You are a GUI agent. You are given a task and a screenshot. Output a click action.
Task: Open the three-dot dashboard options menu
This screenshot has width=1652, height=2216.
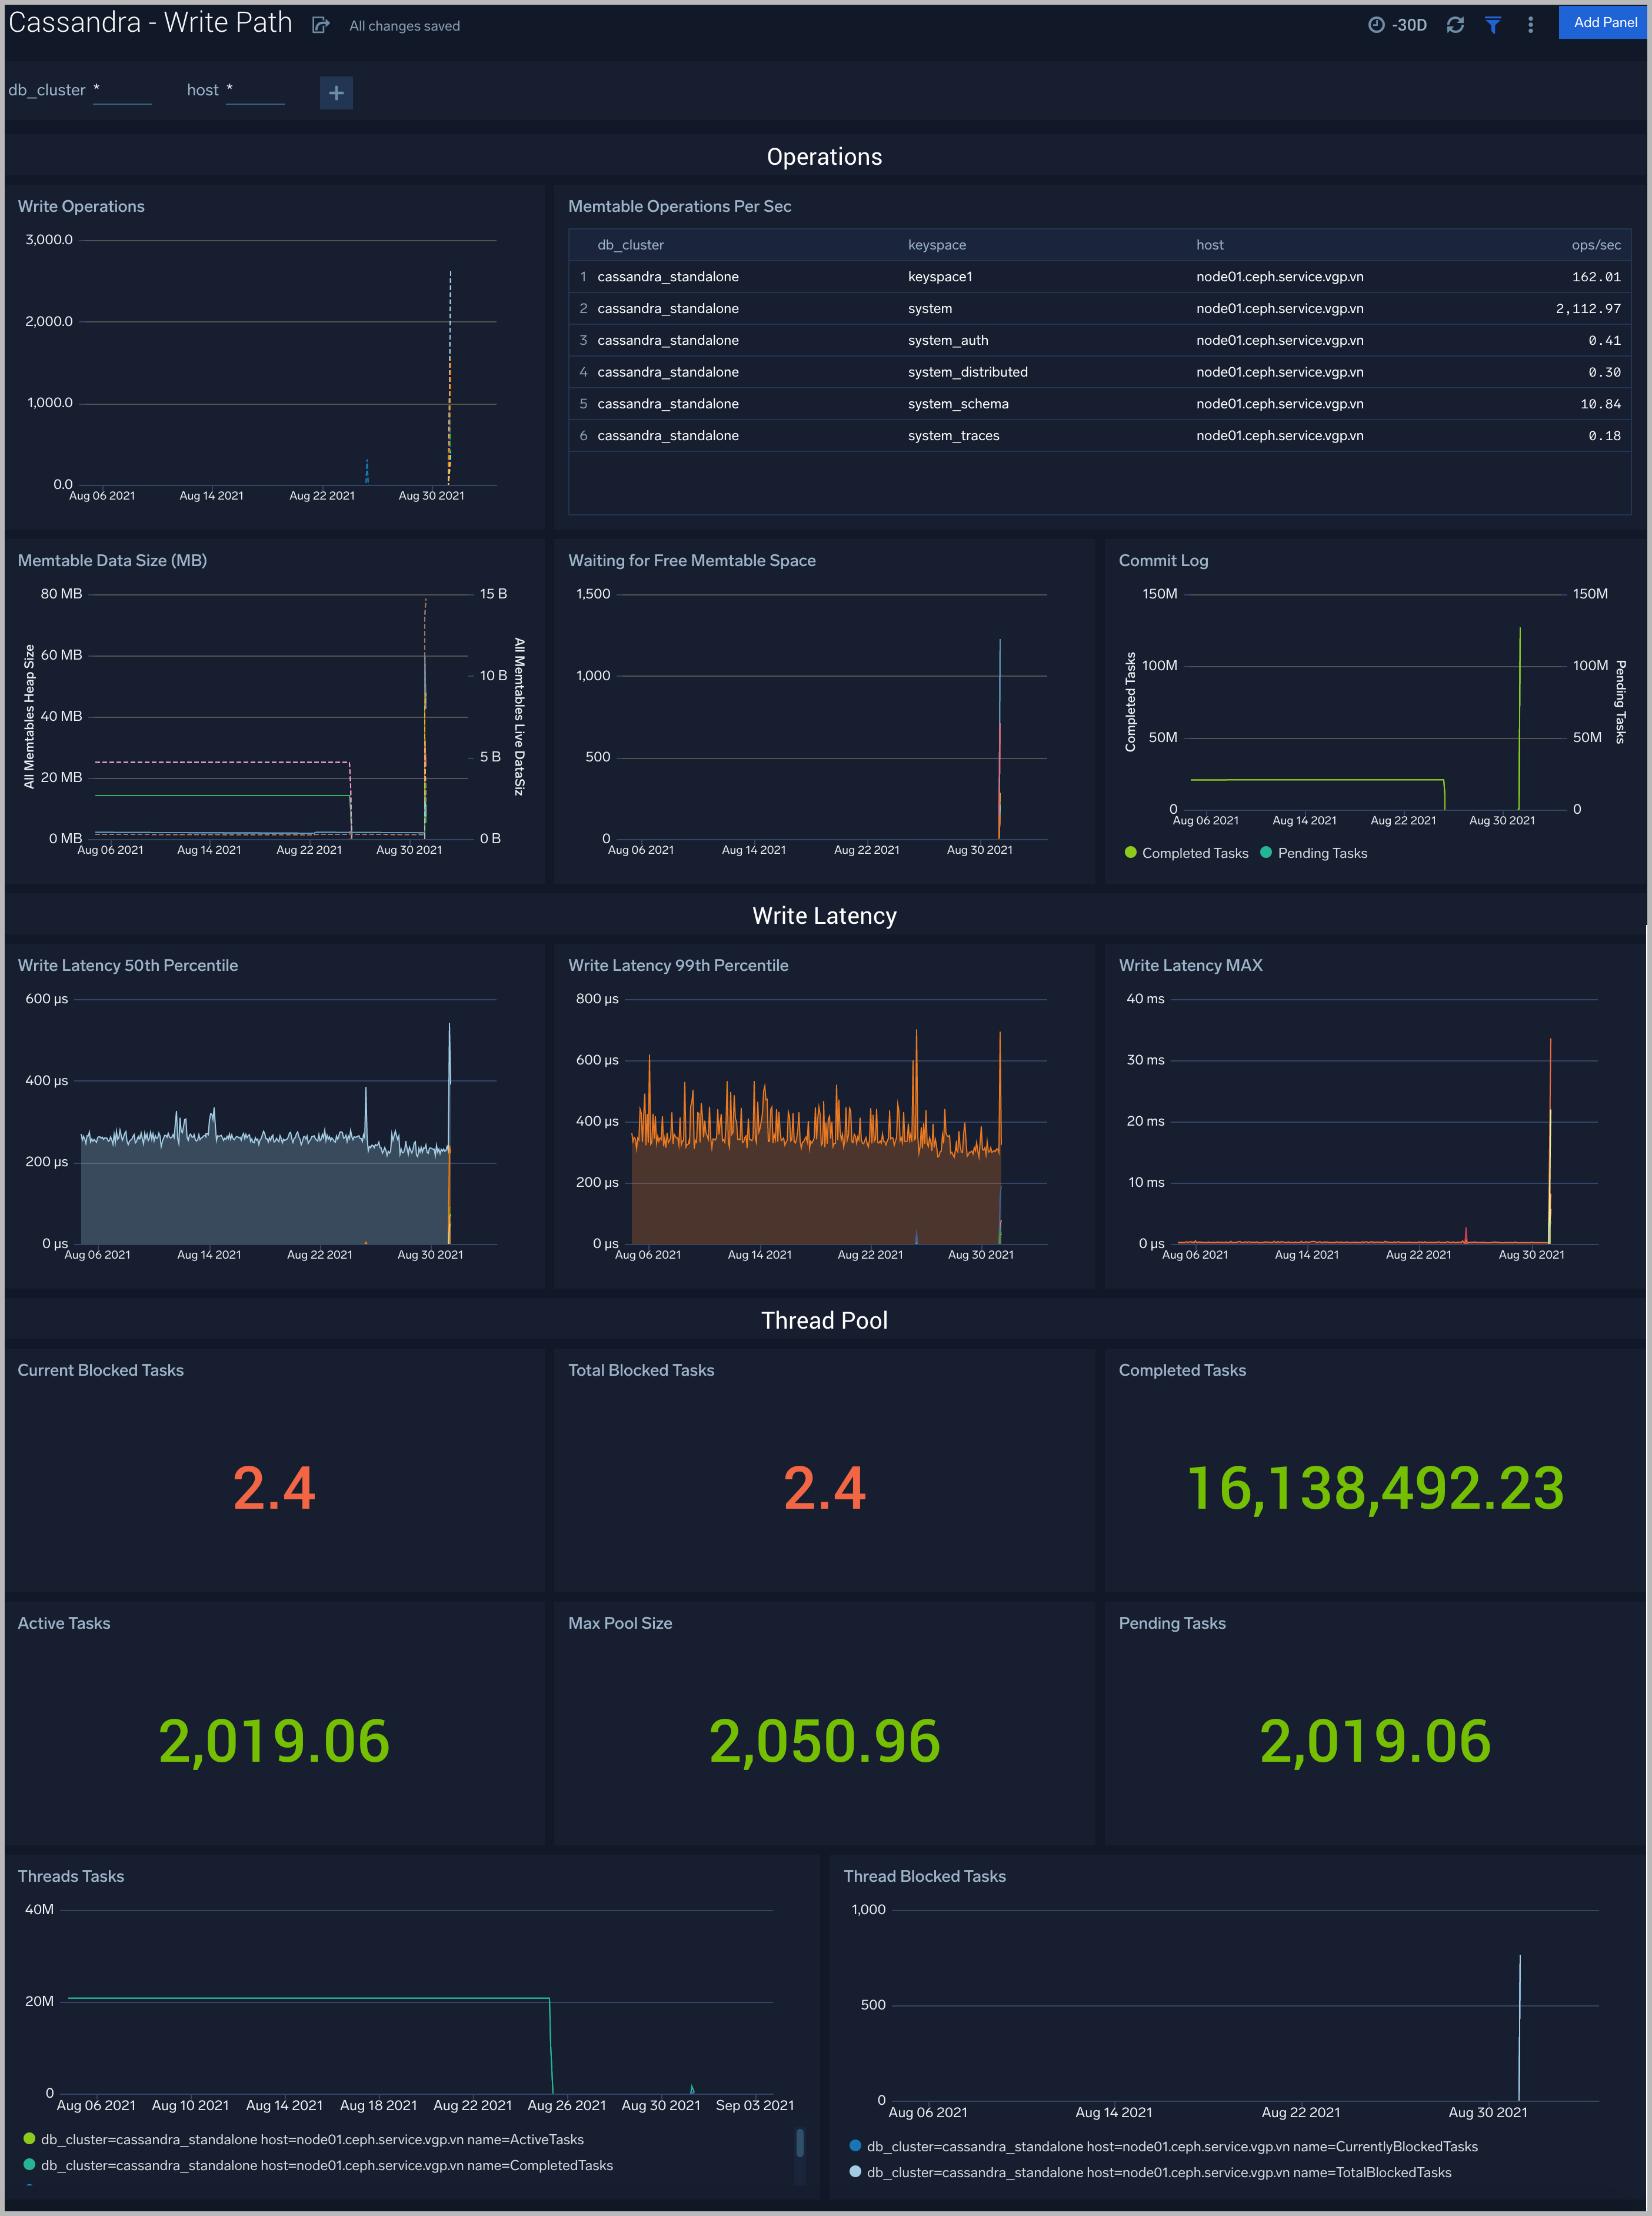pos(1530,25)
